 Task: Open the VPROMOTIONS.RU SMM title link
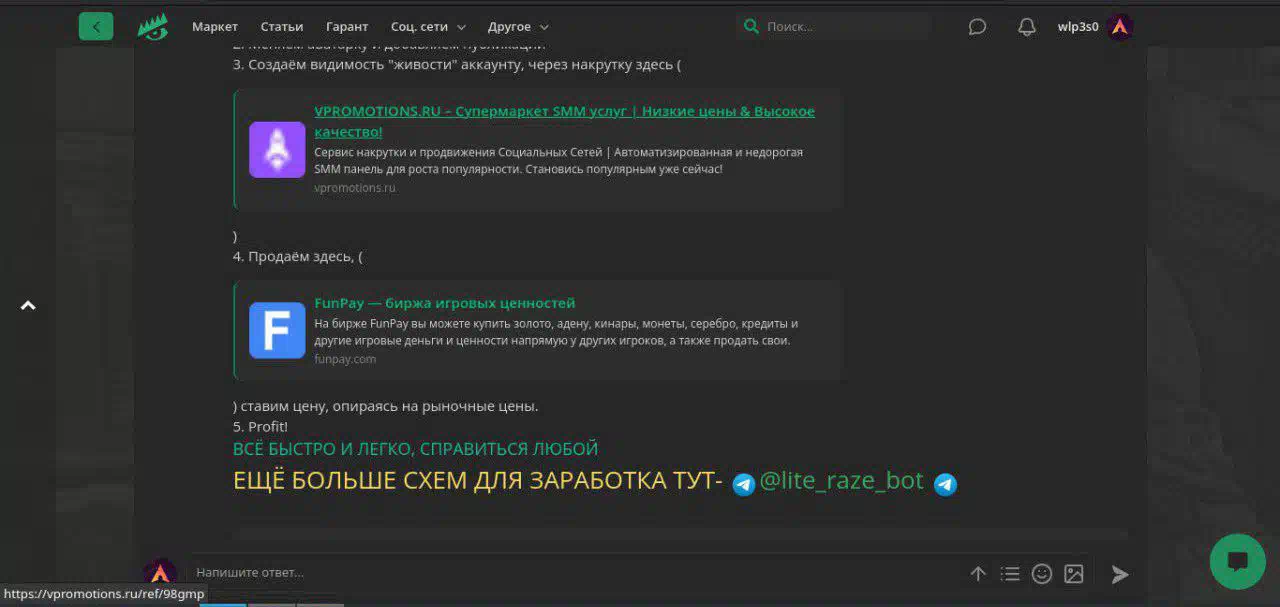pyautogui.click(x=565, y=121)
